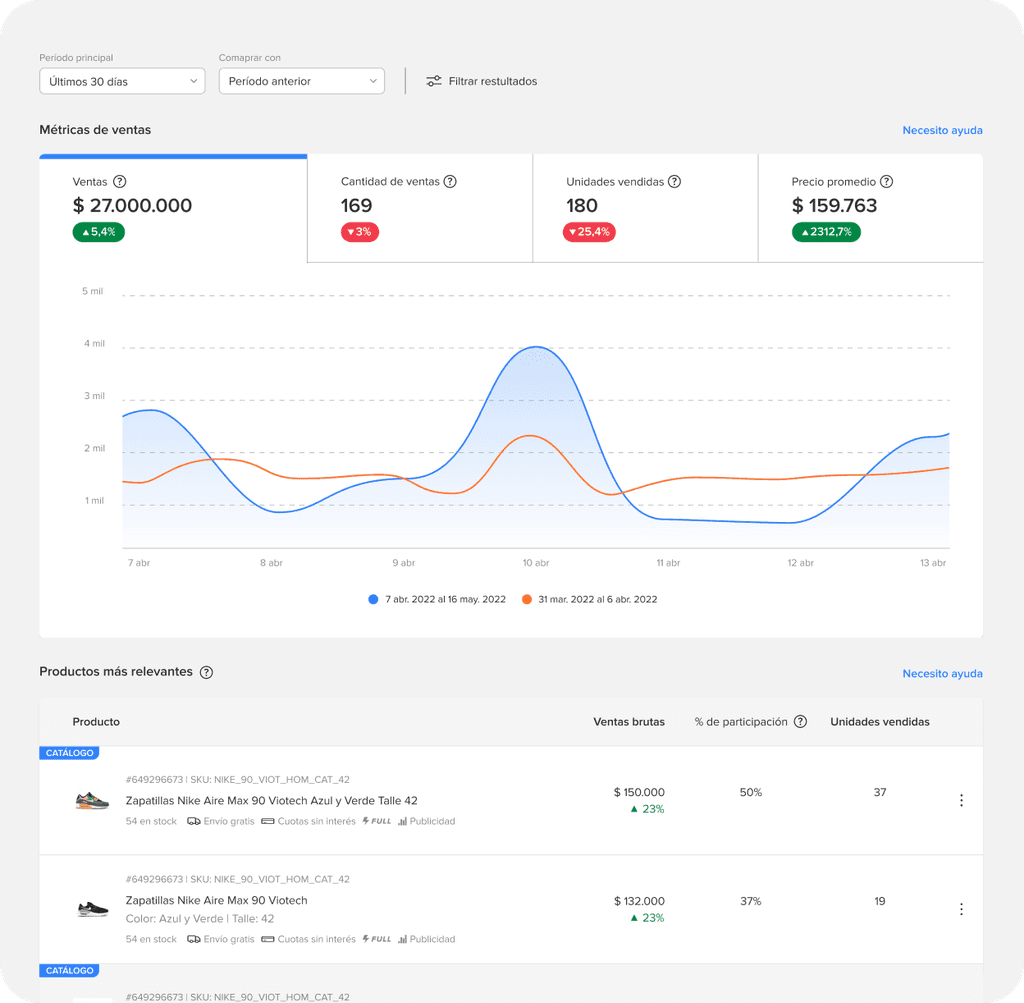This screenshot has width=1024, height=1003.
Task: Click the FULL lightning icon in second product
Action: [x=366, y=938]
